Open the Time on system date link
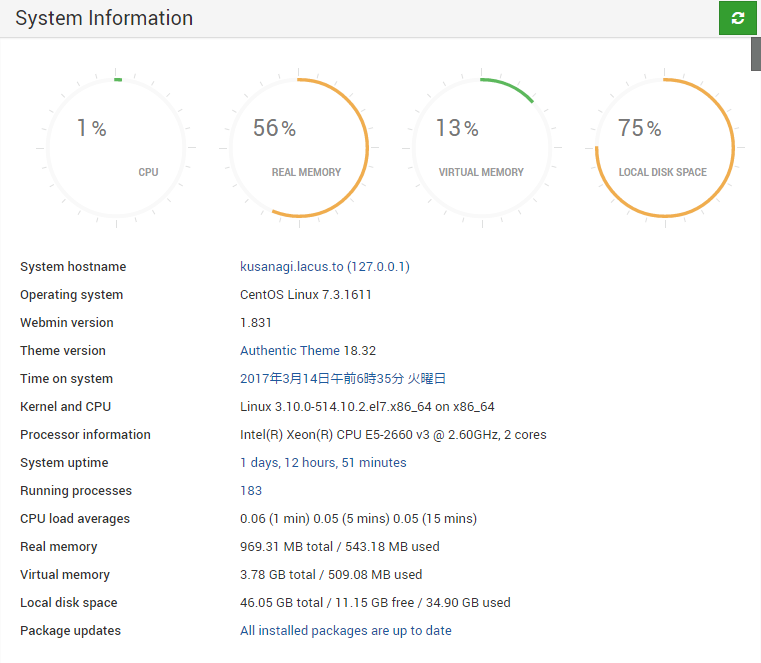The height and width of the screenshot is (663, 761). pyautogui.click(x=342, y=379)
